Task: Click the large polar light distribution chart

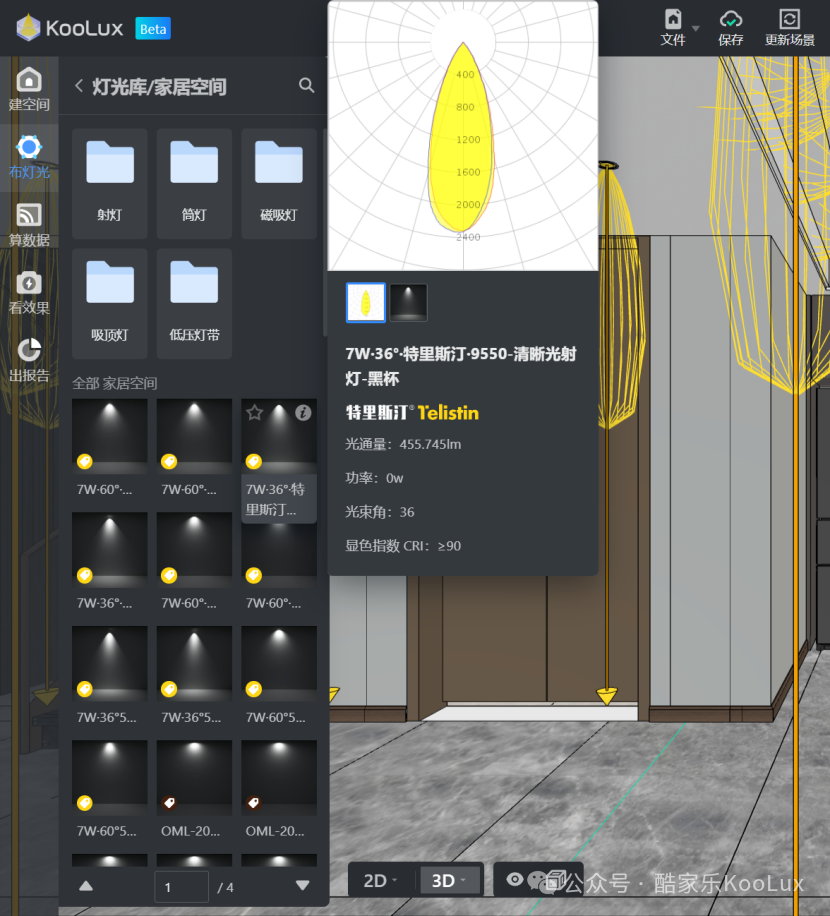Action: [x=463, y=136]
